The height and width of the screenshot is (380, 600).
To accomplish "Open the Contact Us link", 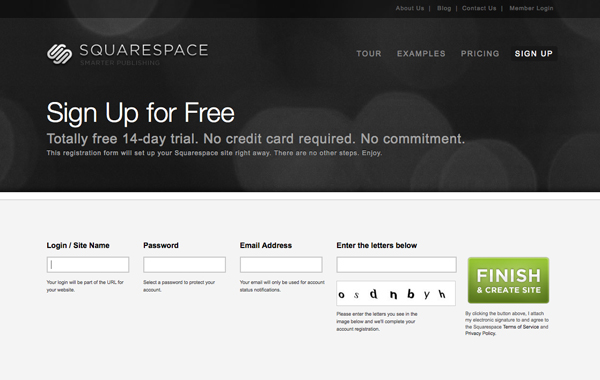I will click(x=479, y=8).
